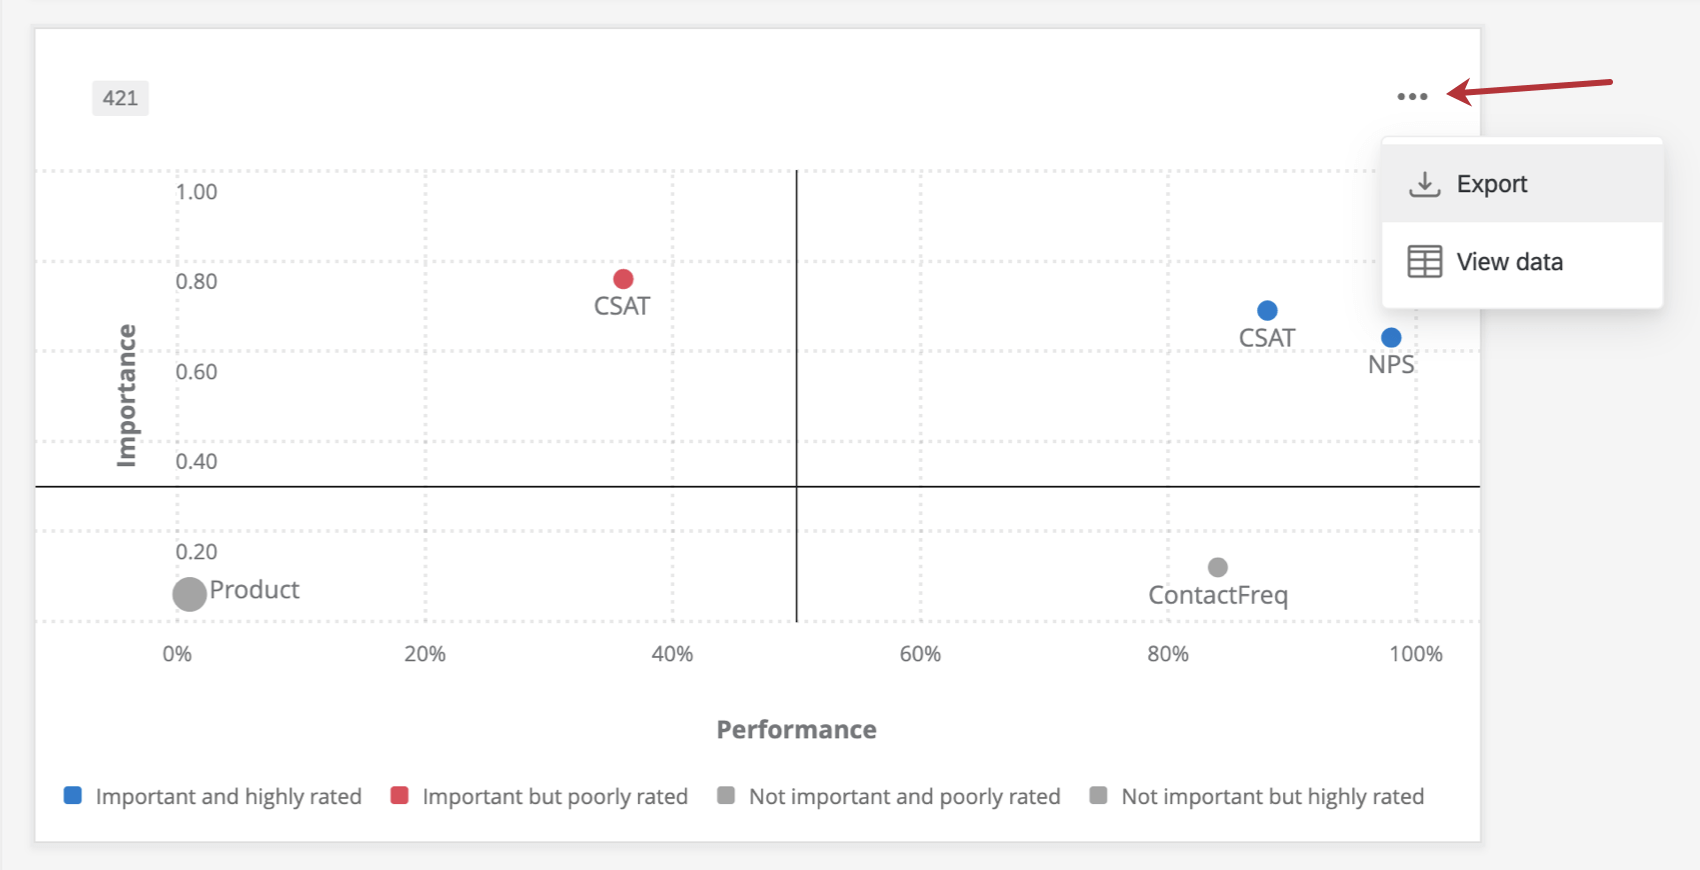Image resolution: width=1700 pixels, height=870 pixels.
Task: Toggle red 'Important but poorly rated' swatch
Action: click(x=399, y=796)
